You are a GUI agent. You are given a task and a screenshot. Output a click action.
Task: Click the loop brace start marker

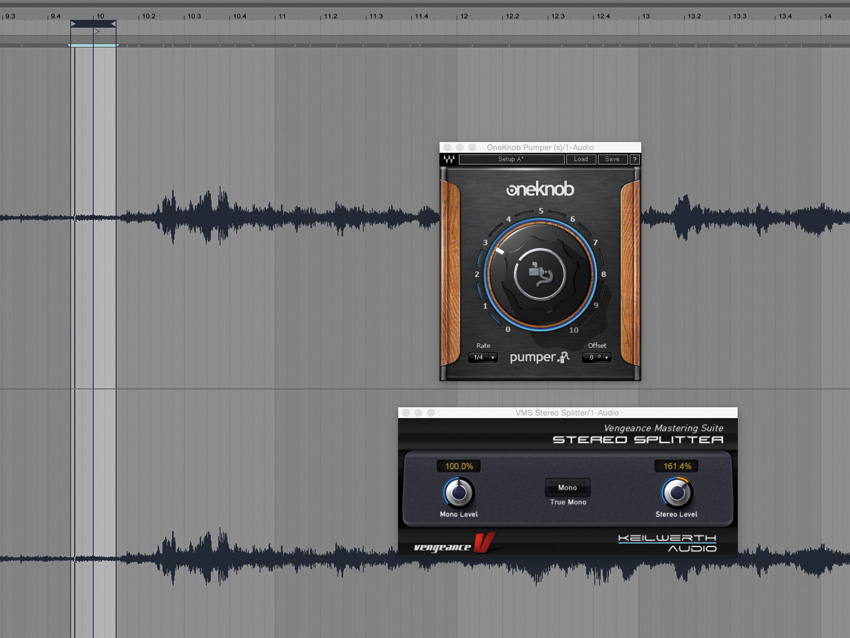coord(74,24)
